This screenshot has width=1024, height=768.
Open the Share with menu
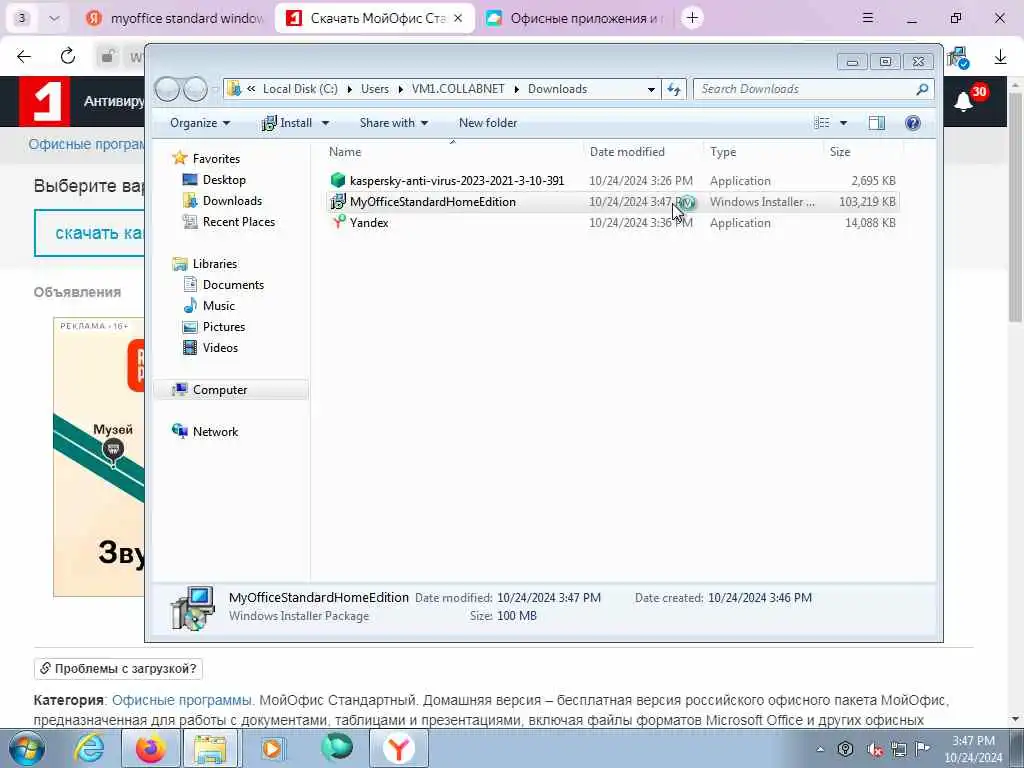(x=393, y=123)
